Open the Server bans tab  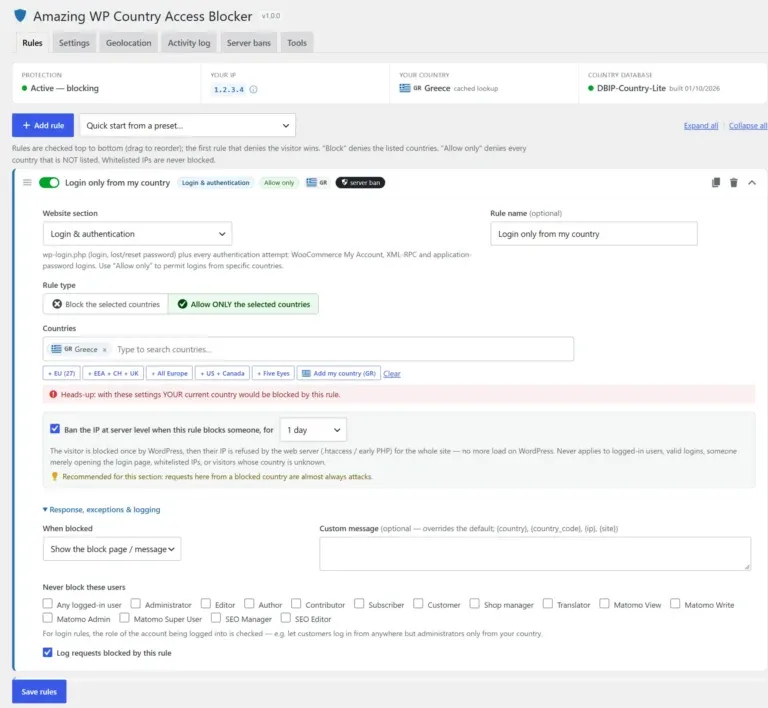click(x=249, y=43)
